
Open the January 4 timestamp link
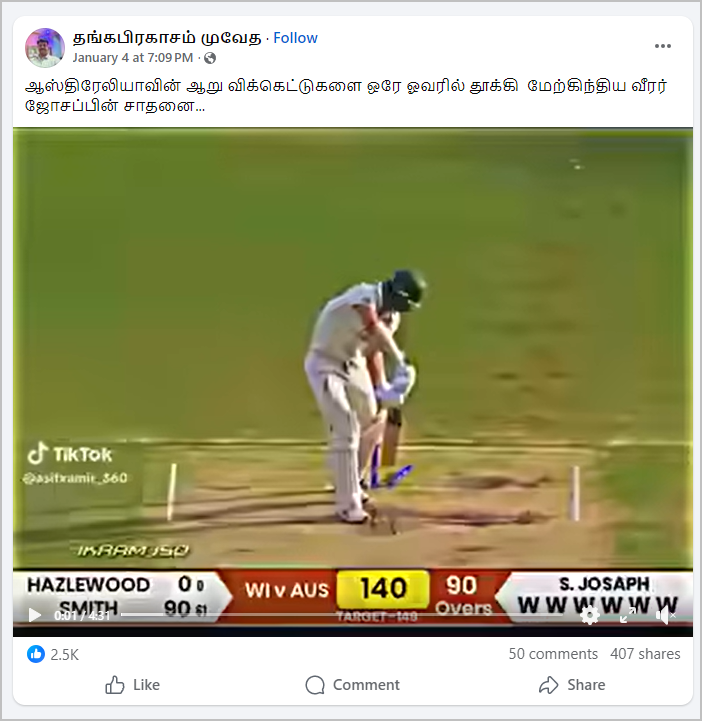tap(132, 58)
